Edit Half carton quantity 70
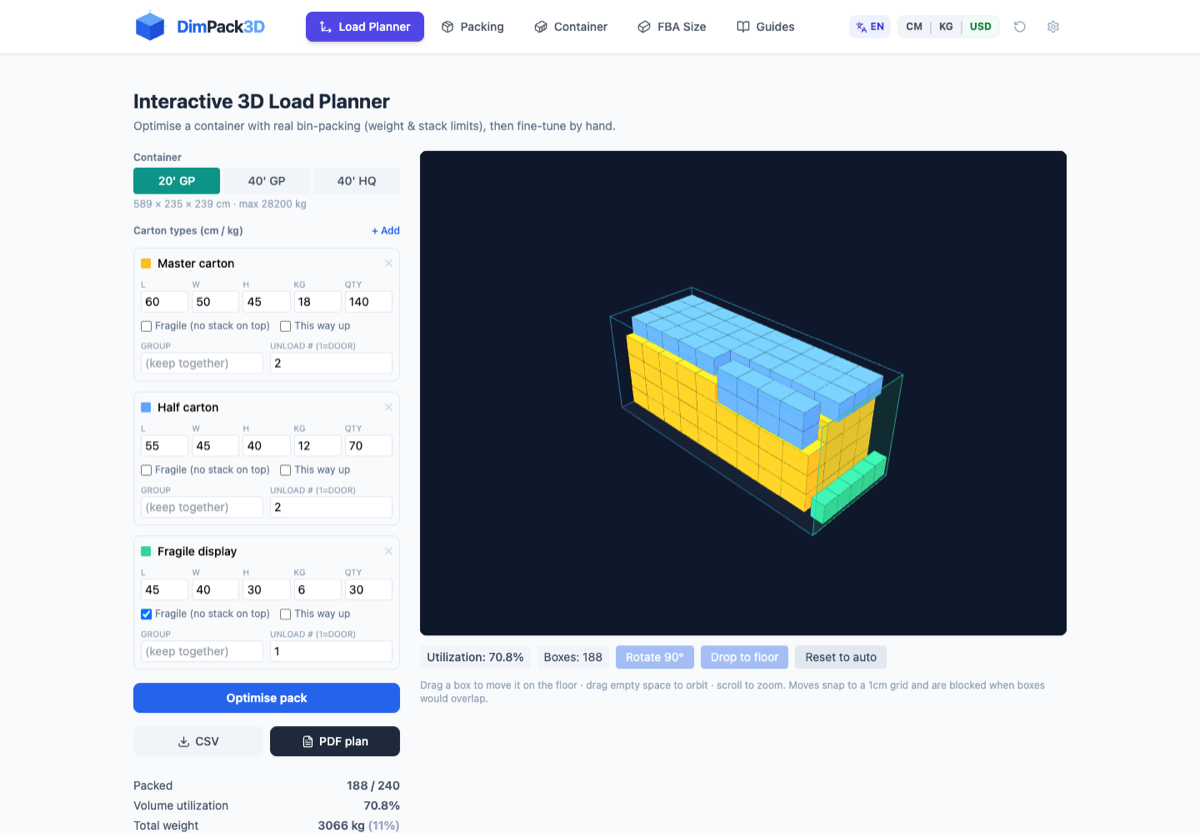The width and height of the screenshot is (1200, 833). tap(368, 446)
